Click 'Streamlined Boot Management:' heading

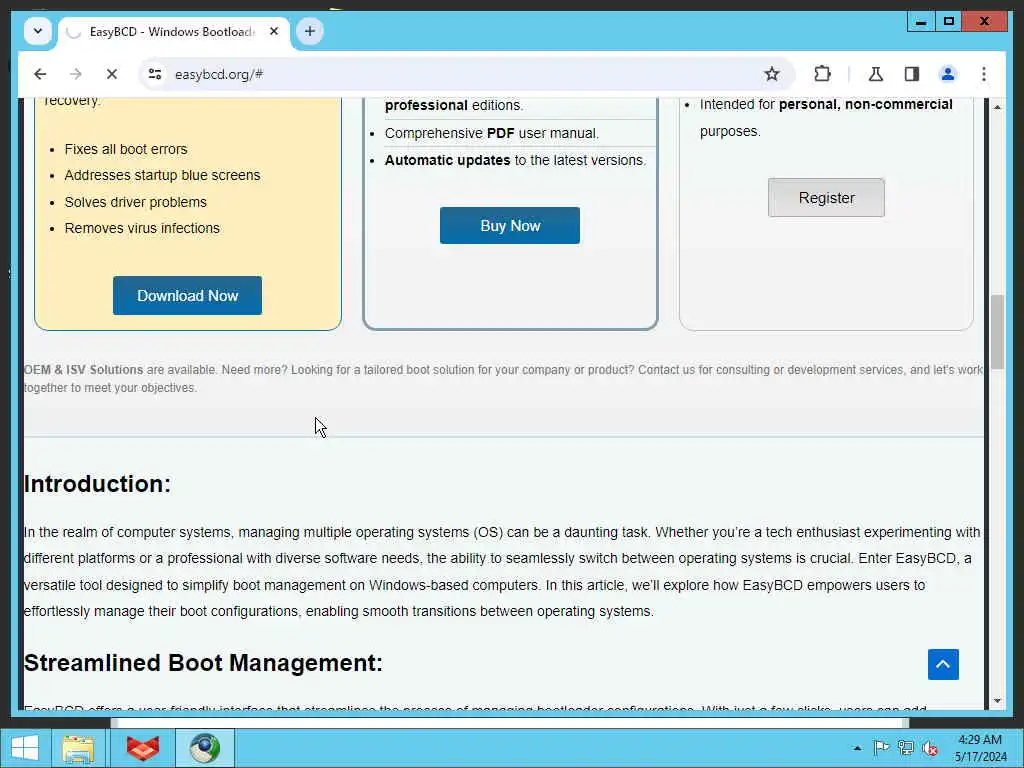pos(203,663)
